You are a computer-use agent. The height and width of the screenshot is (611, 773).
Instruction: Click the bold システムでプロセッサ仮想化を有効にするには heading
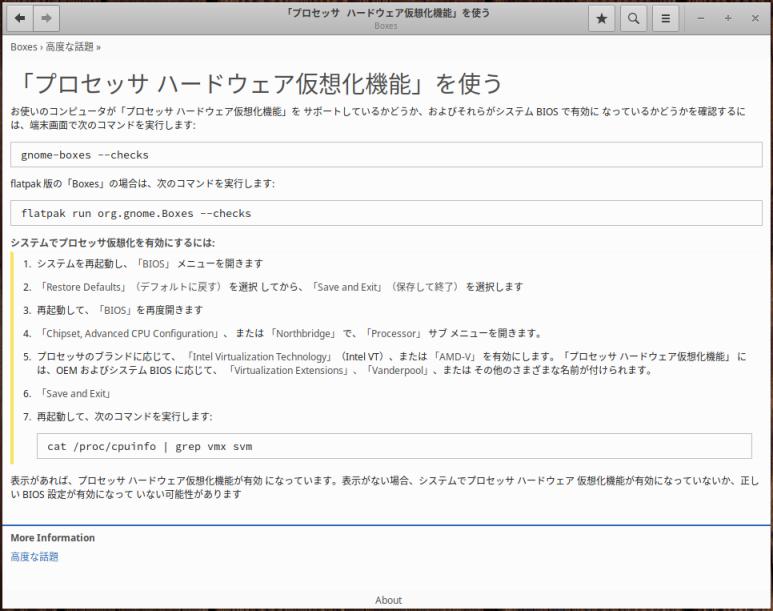pyautogui.click(x=112, y=243)
